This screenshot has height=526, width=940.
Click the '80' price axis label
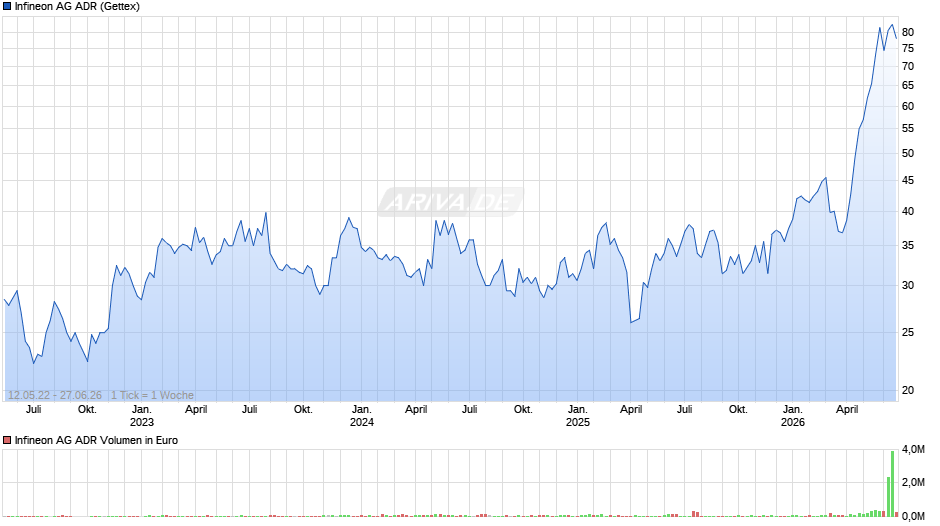pyautogui.click(x=908, y=32)
